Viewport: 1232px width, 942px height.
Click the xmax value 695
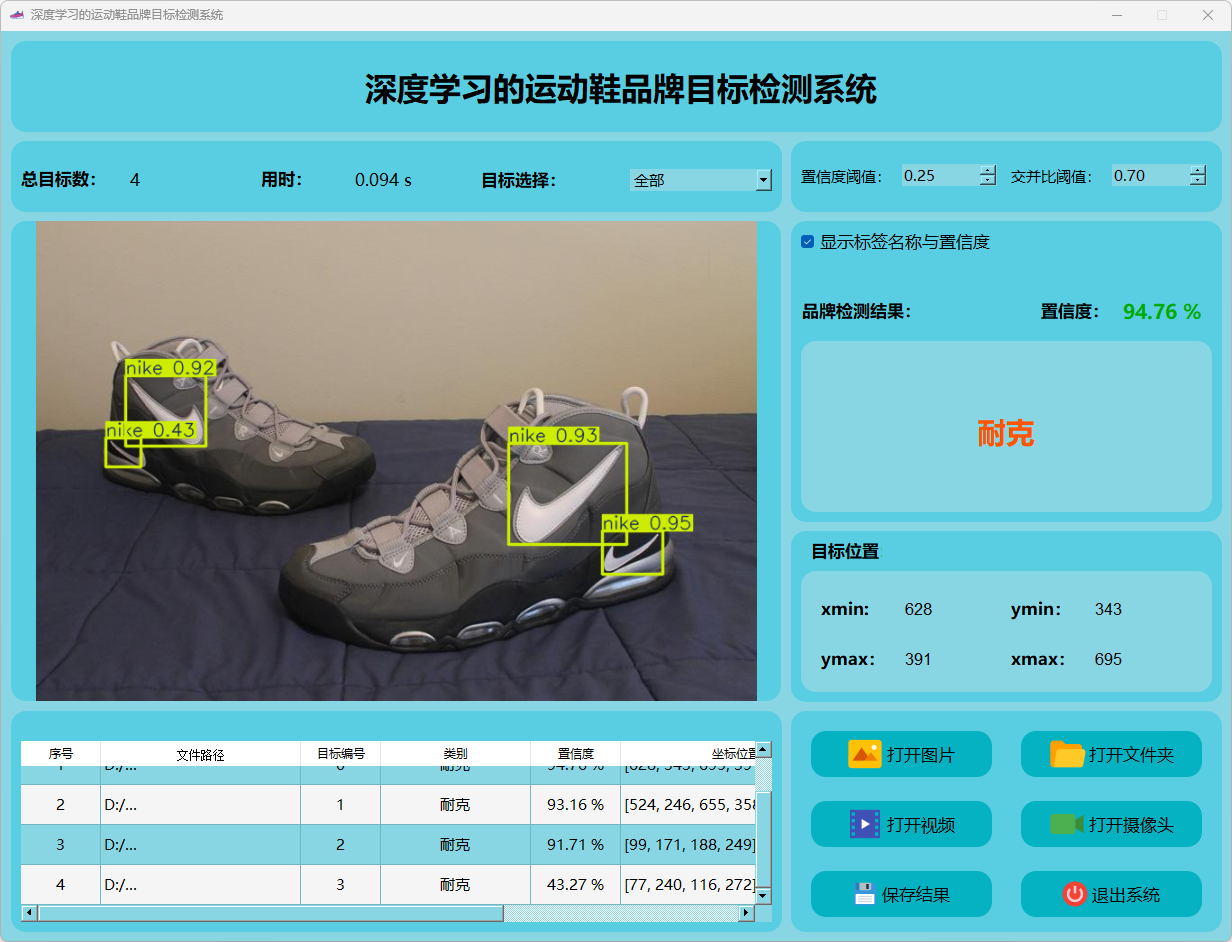[1108, 659]
